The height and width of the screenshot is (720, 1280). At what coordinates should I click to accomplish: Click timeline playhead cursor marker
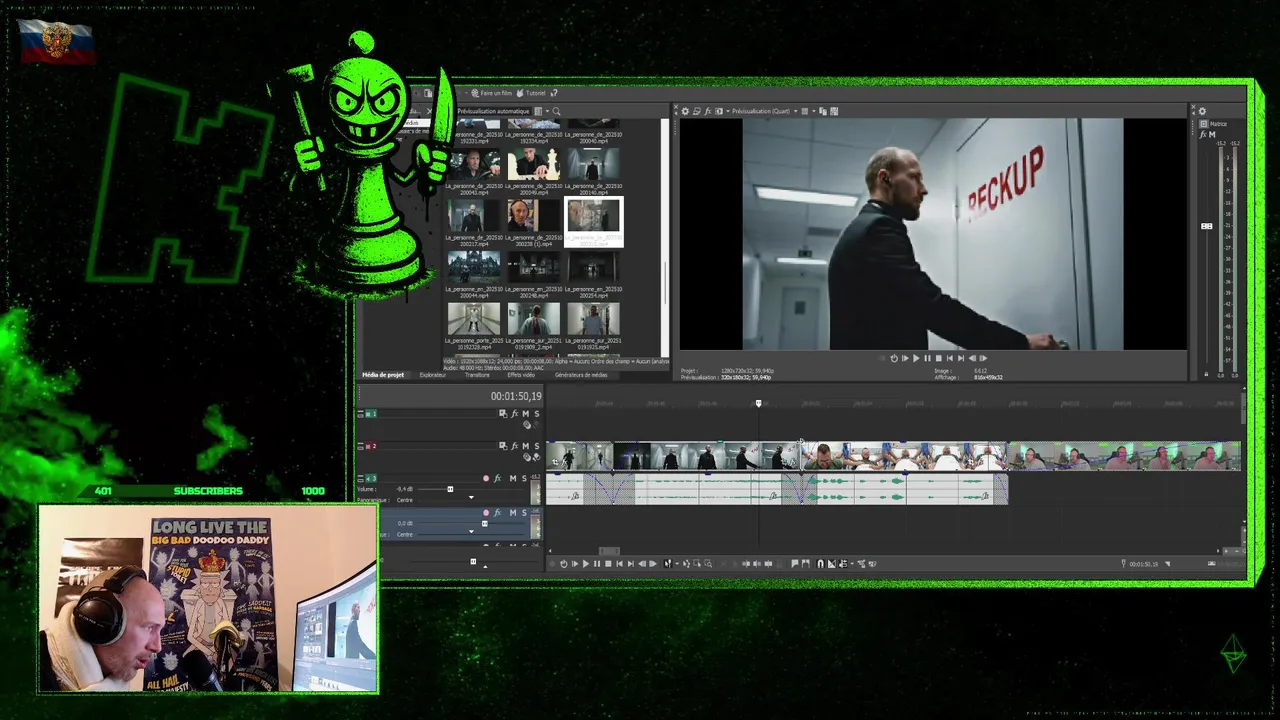click(758, 403)
